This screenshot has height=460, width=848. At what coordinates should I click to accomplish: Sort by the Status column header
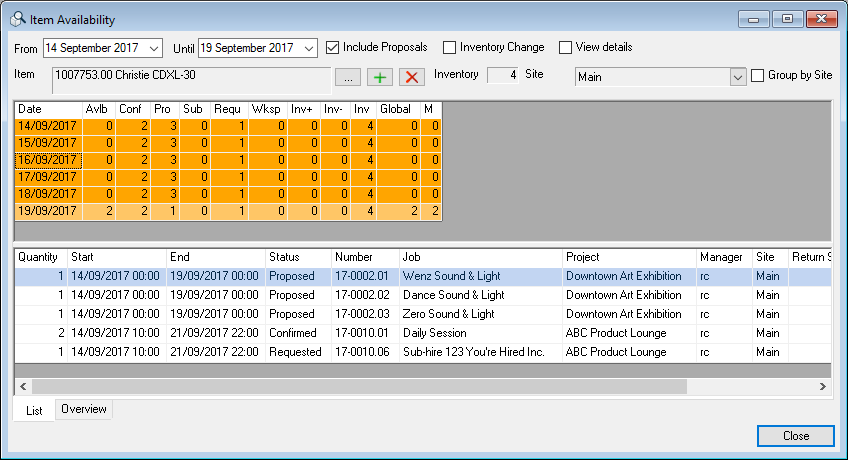(295, 257)
